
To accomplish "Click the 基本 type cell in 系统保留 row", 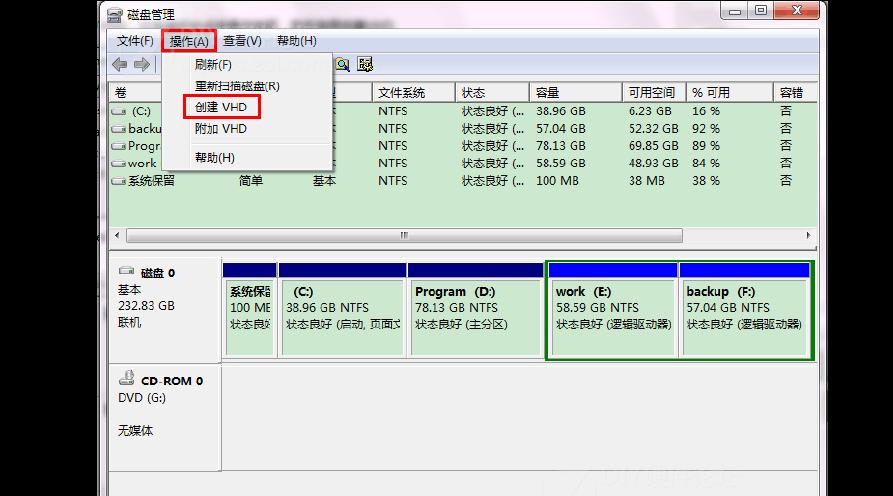I will coord(324,181).
